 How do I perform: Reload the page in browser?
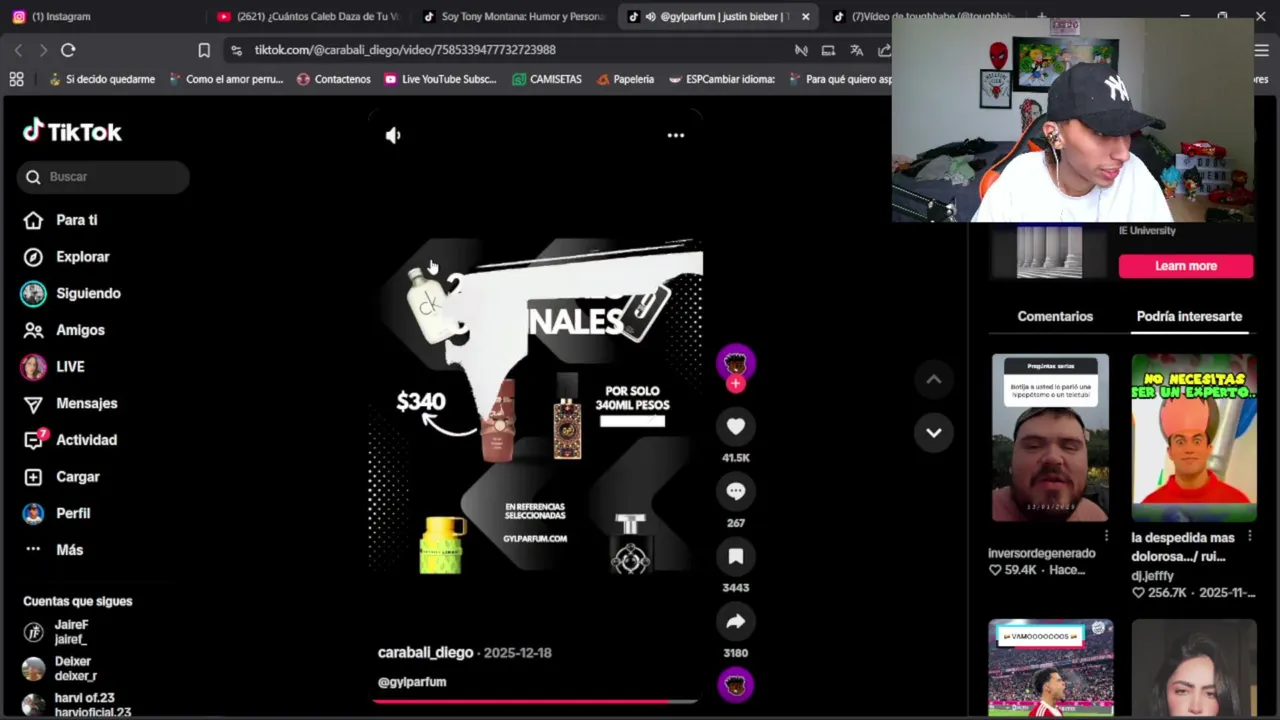(x=68, y=50)
